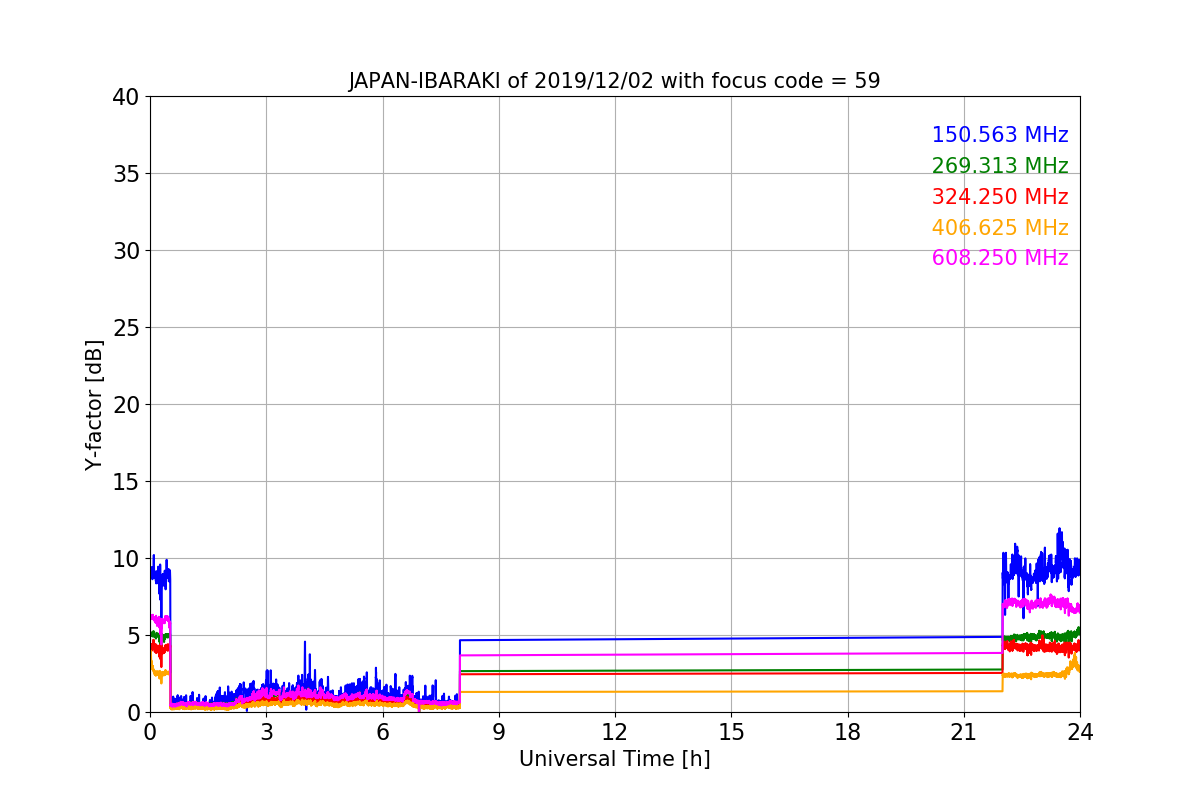The image size is (1200, 800).
Task: Select the 150.563 MHz legend label
Action: 1000,135
